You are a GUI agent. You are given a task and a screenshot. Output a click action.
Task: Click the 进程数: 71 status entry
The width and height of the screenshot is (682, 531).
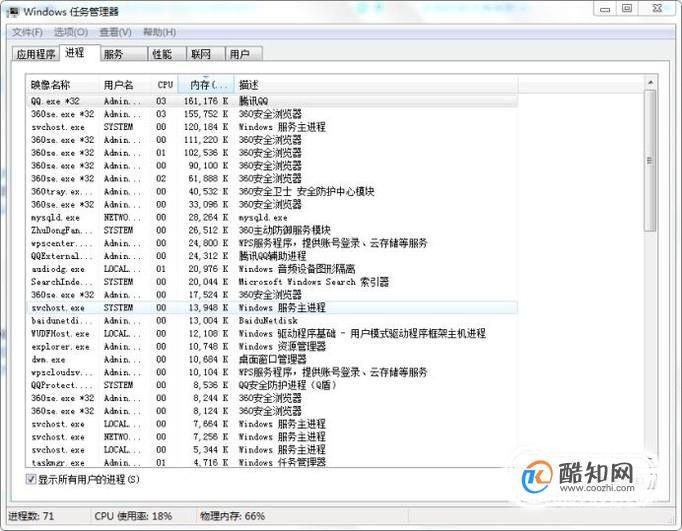31,516
